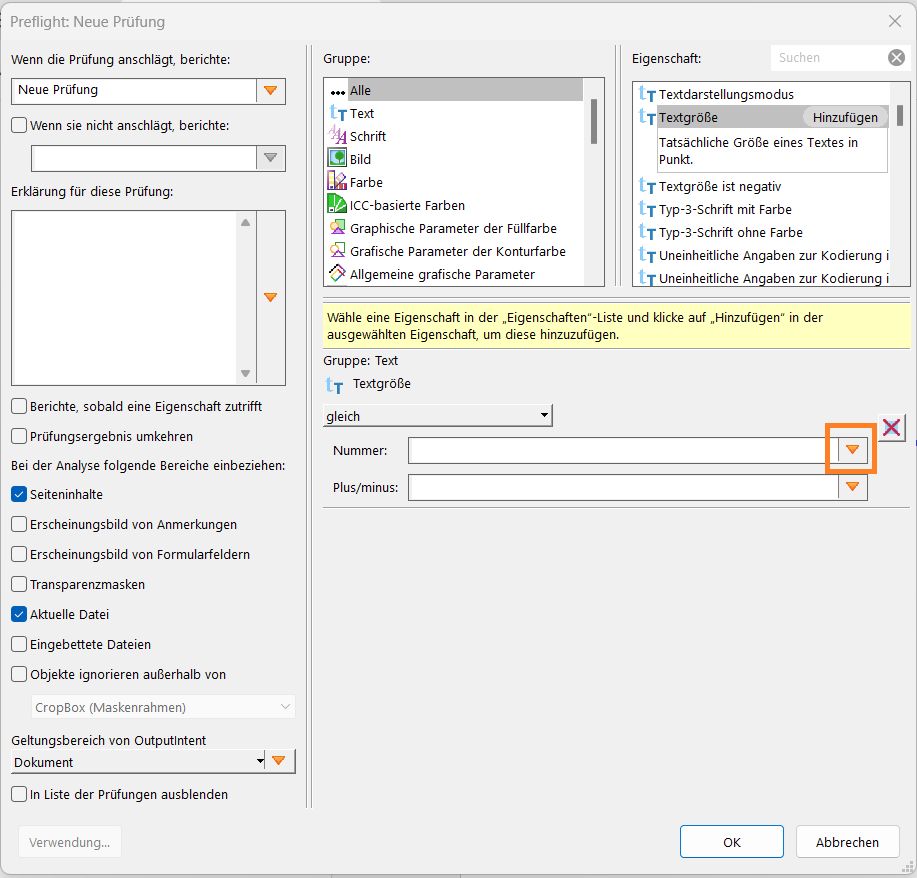
Task: Click the Suchen search box
Action: 829,57
